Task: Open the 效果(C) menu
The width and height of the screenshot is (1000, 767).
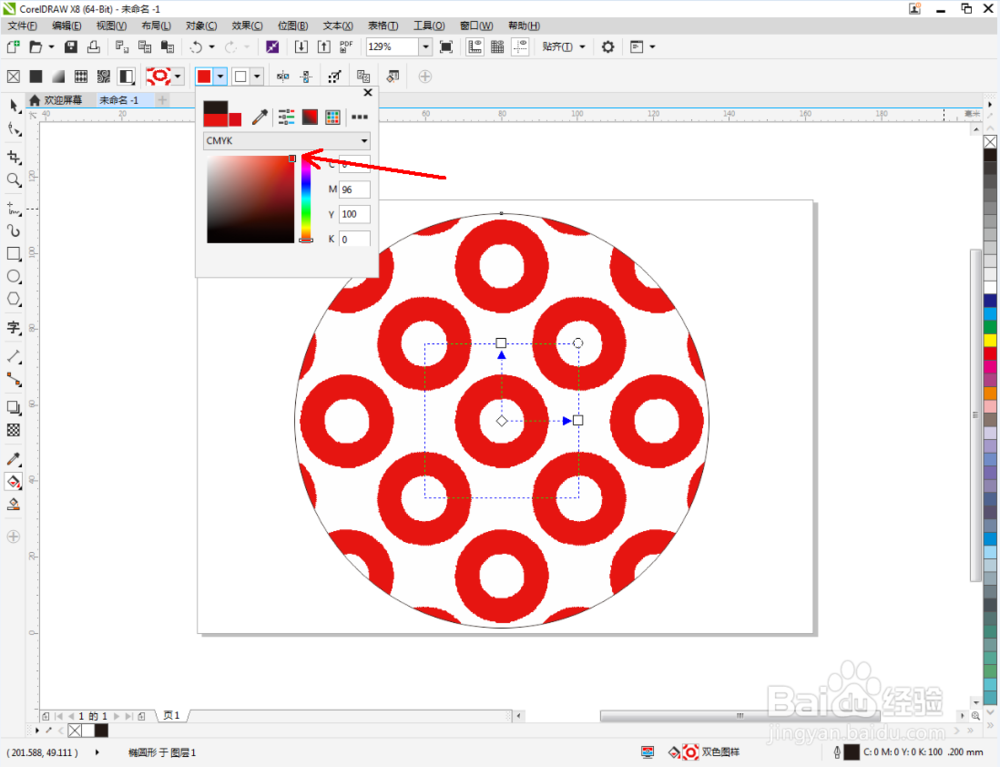Action: 247,26
